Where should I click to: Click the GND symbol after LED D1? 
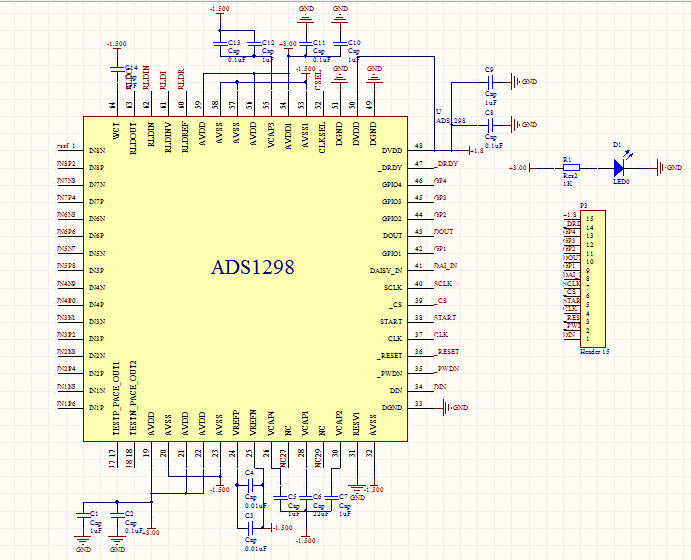tap(669, 167)
